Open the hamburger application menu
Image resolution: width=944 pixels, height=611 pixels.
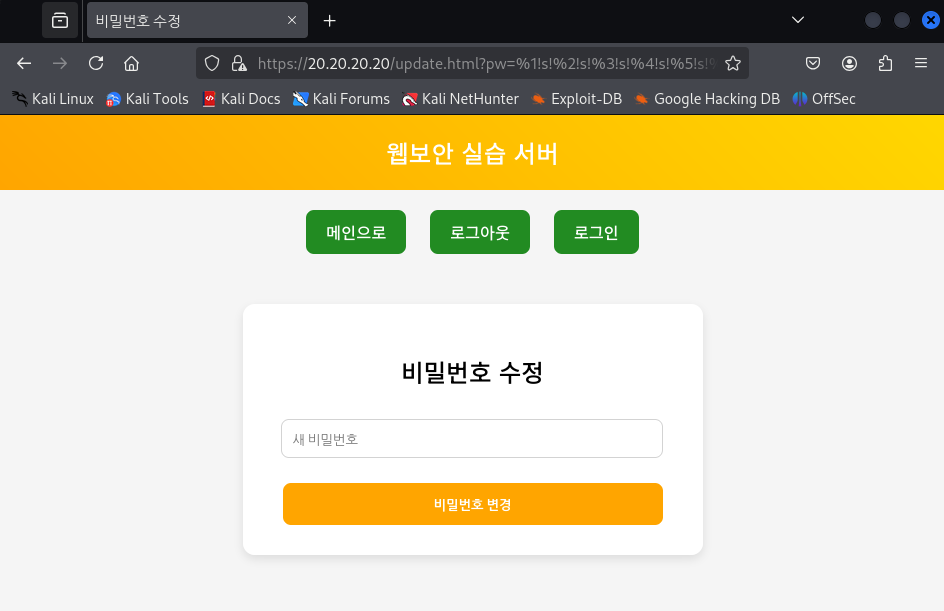pyautogui.click(x=921, y=63)
